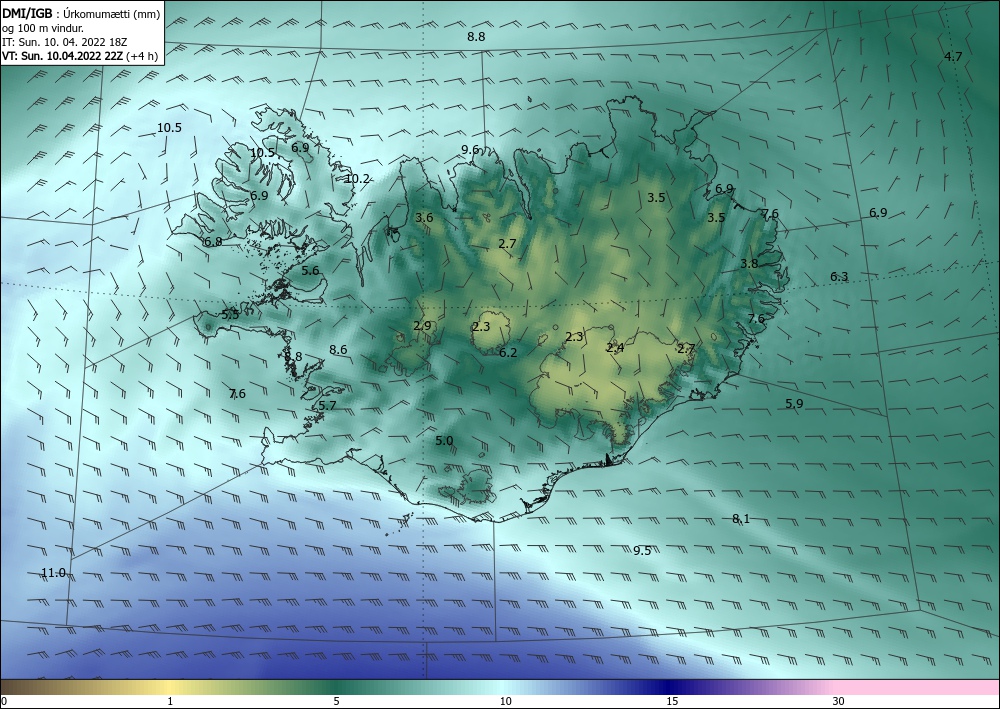
Task: Click the '15' tick label on the color scale
Action: point(672,701)
